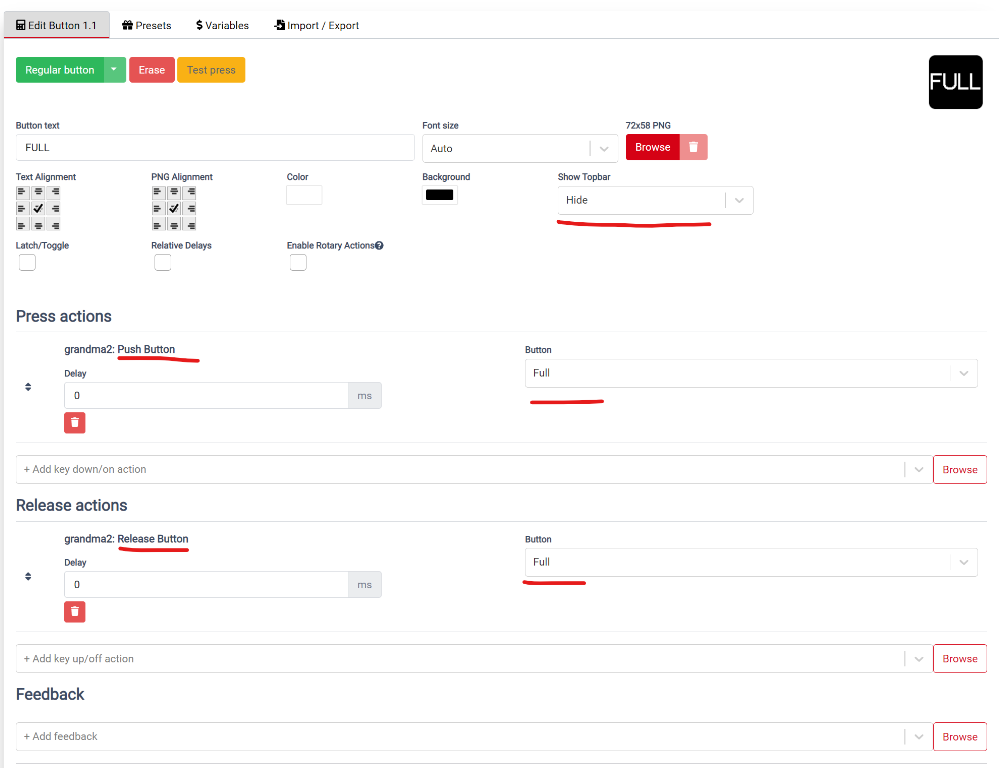This screenshot has height=768, width=999.
Task: Set PNG Alignment to middle right
Action: pyautogui.click(x=190, y=208)
